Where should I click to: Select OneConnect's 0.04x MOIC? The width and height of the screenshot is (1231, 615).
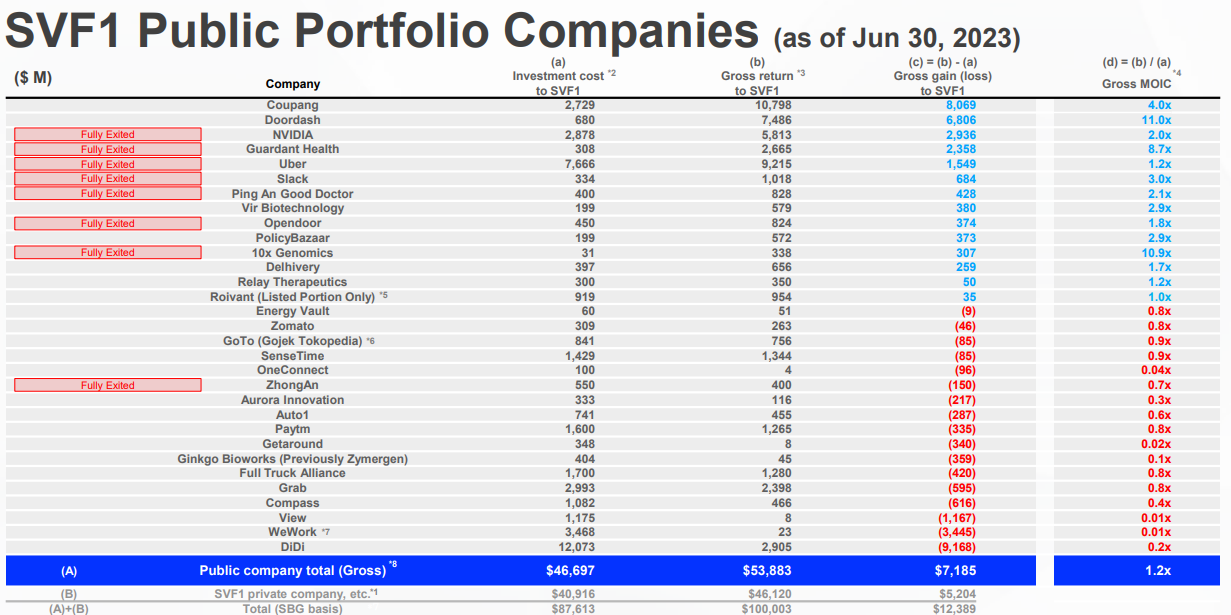1157,370
